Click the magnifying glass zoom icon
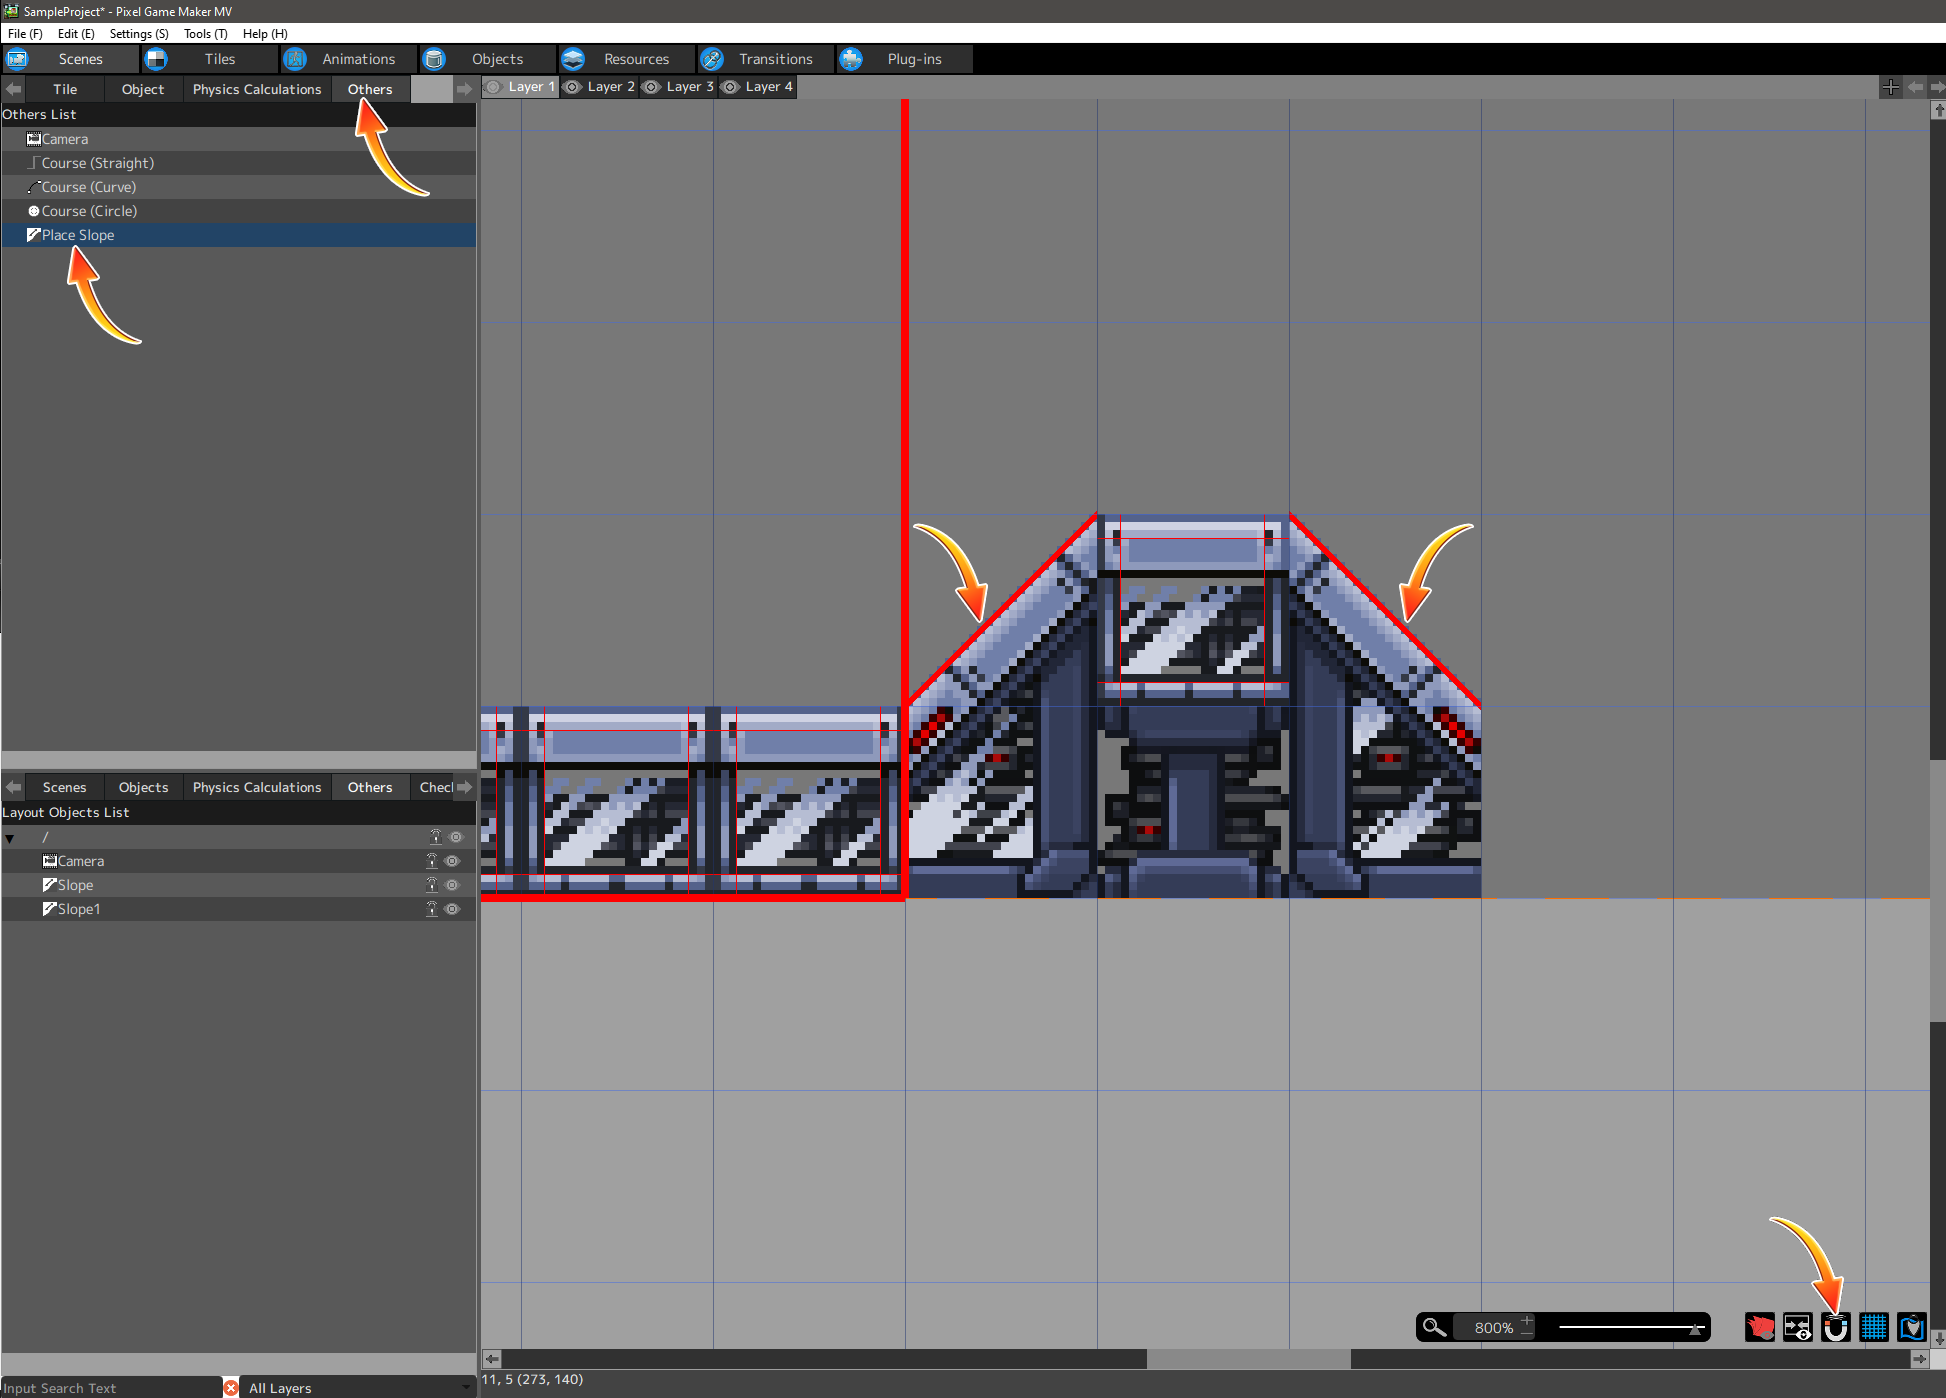The width and height of the screenshot is (1946, 1398). (1434, 1328)
